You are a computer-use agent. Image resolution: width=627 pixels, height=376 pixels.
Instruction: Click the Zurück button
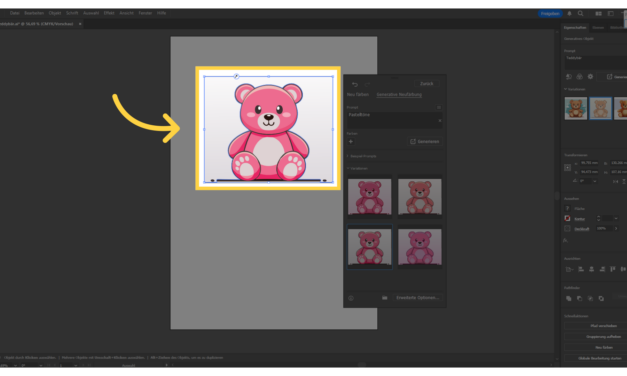point(427,84)
